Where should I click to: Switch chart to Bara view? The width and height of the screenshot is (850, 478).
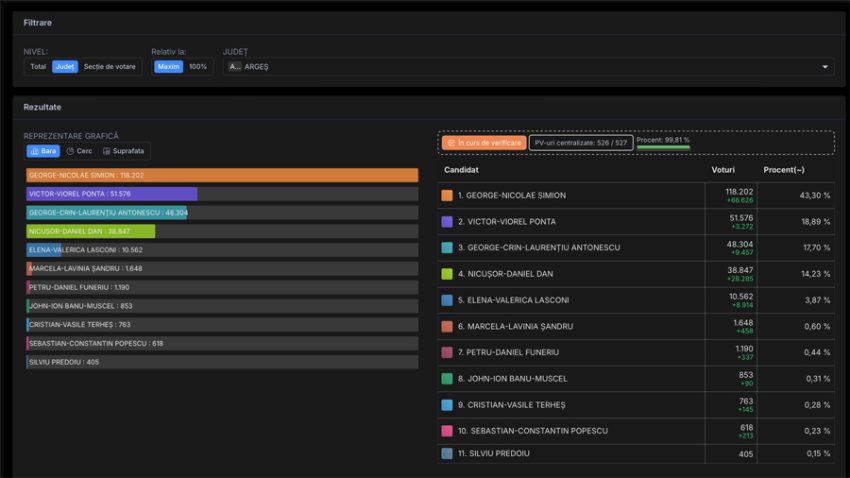(x=43, y=151)
